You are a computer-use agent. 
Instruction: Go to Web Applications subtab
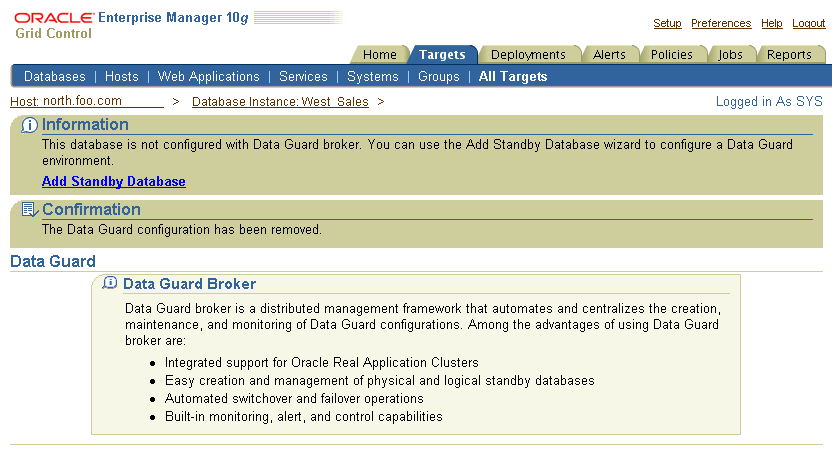209,77
